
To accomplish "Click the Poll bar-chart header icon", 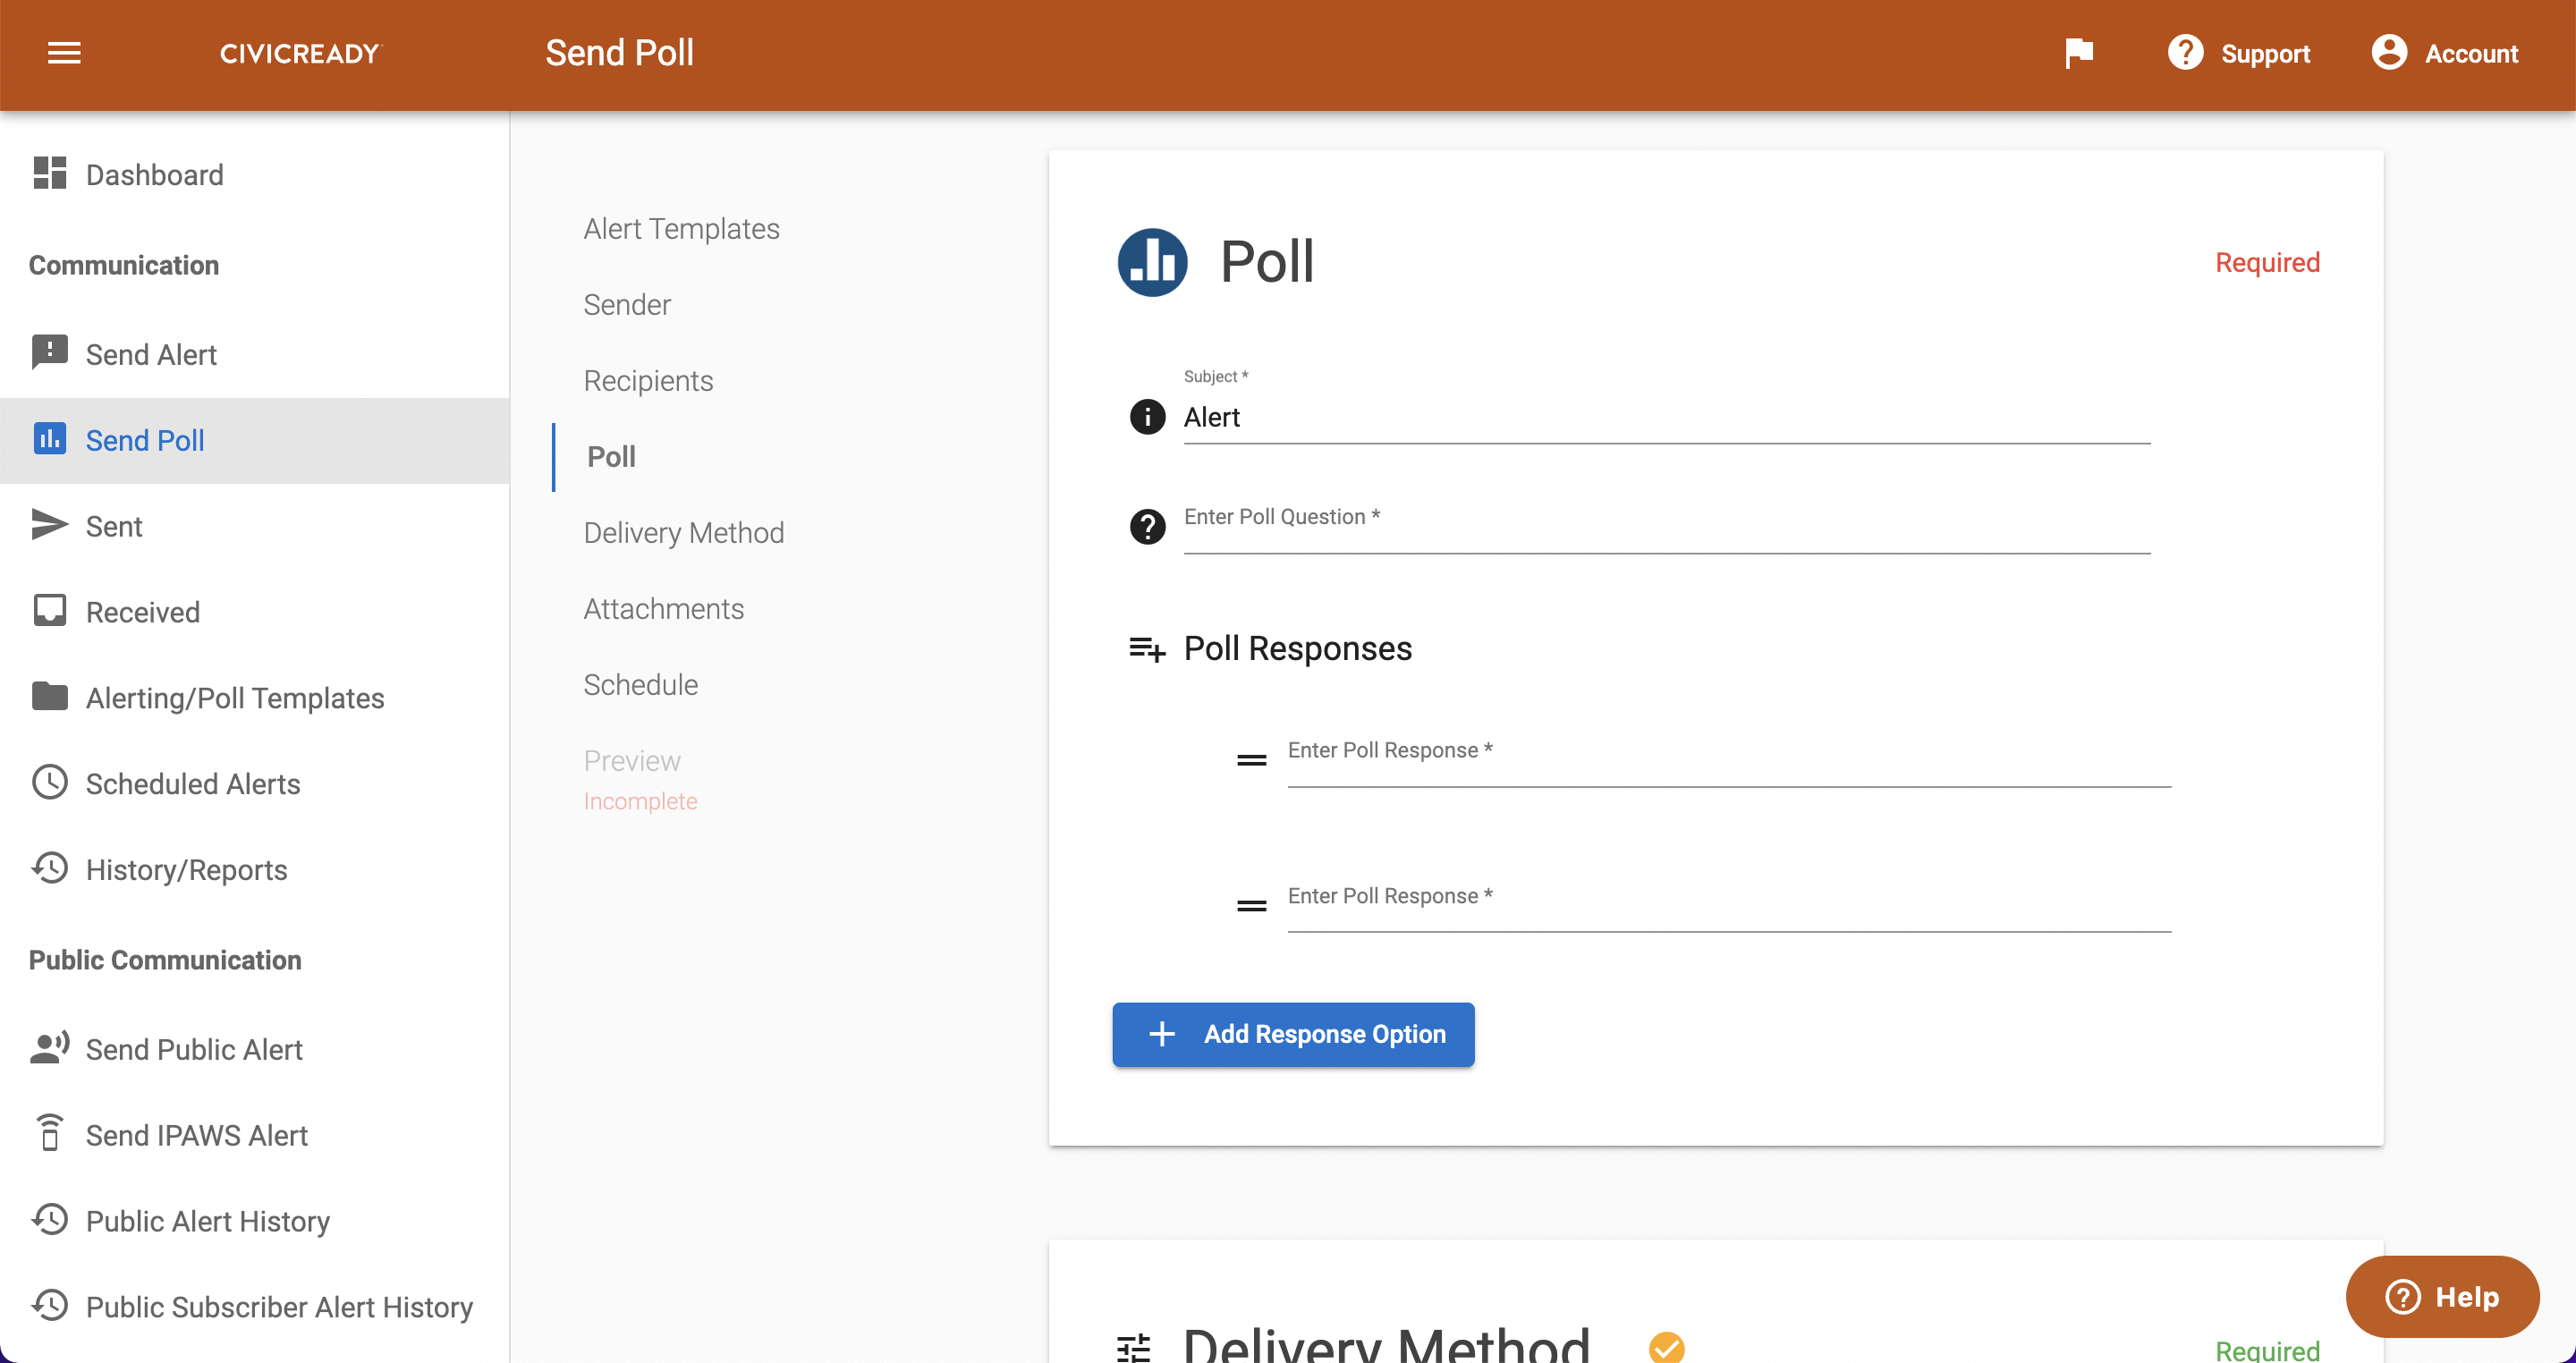I will 1151,262.
